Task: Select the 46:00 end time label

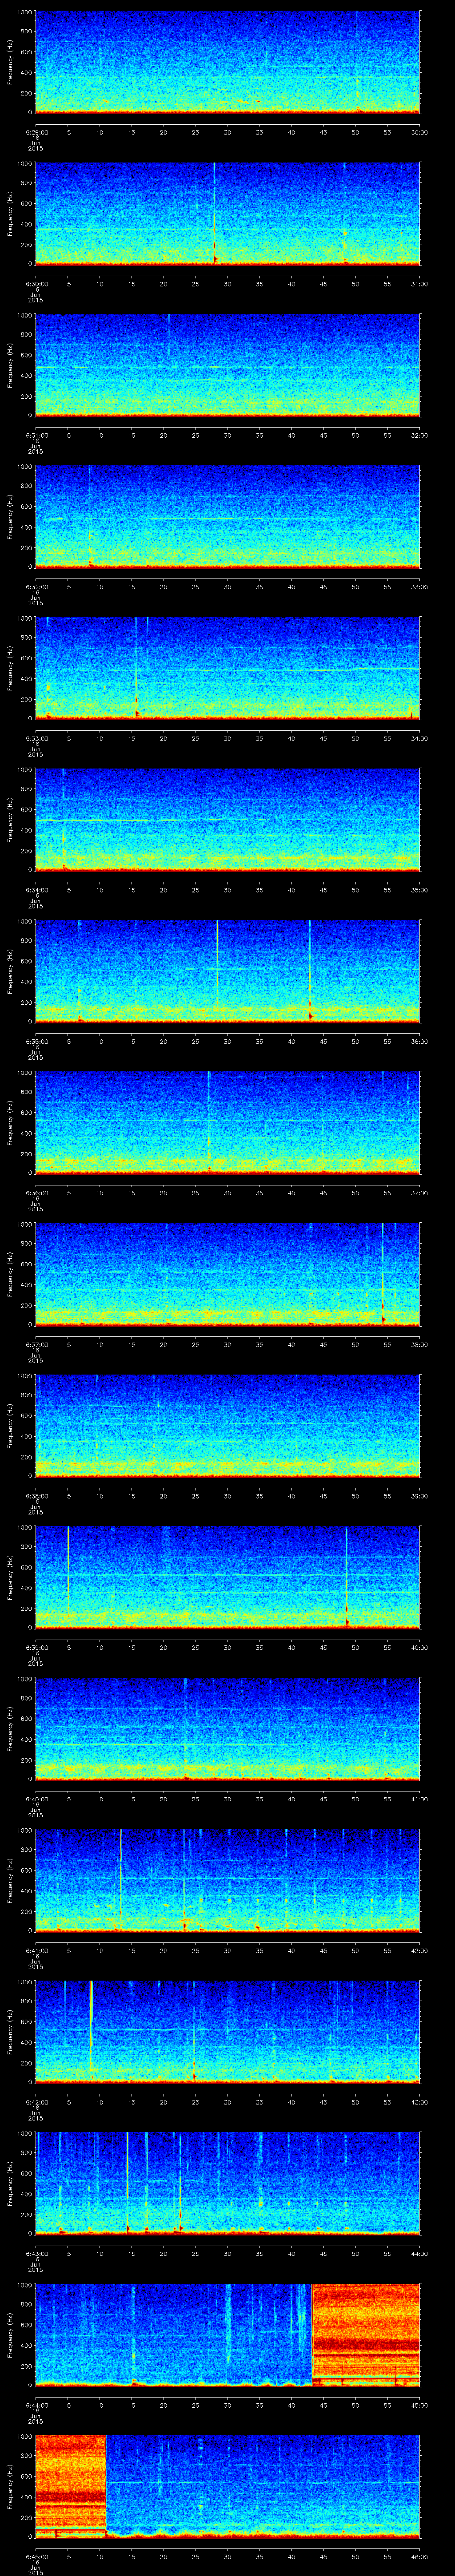Action: (420, 2555)
